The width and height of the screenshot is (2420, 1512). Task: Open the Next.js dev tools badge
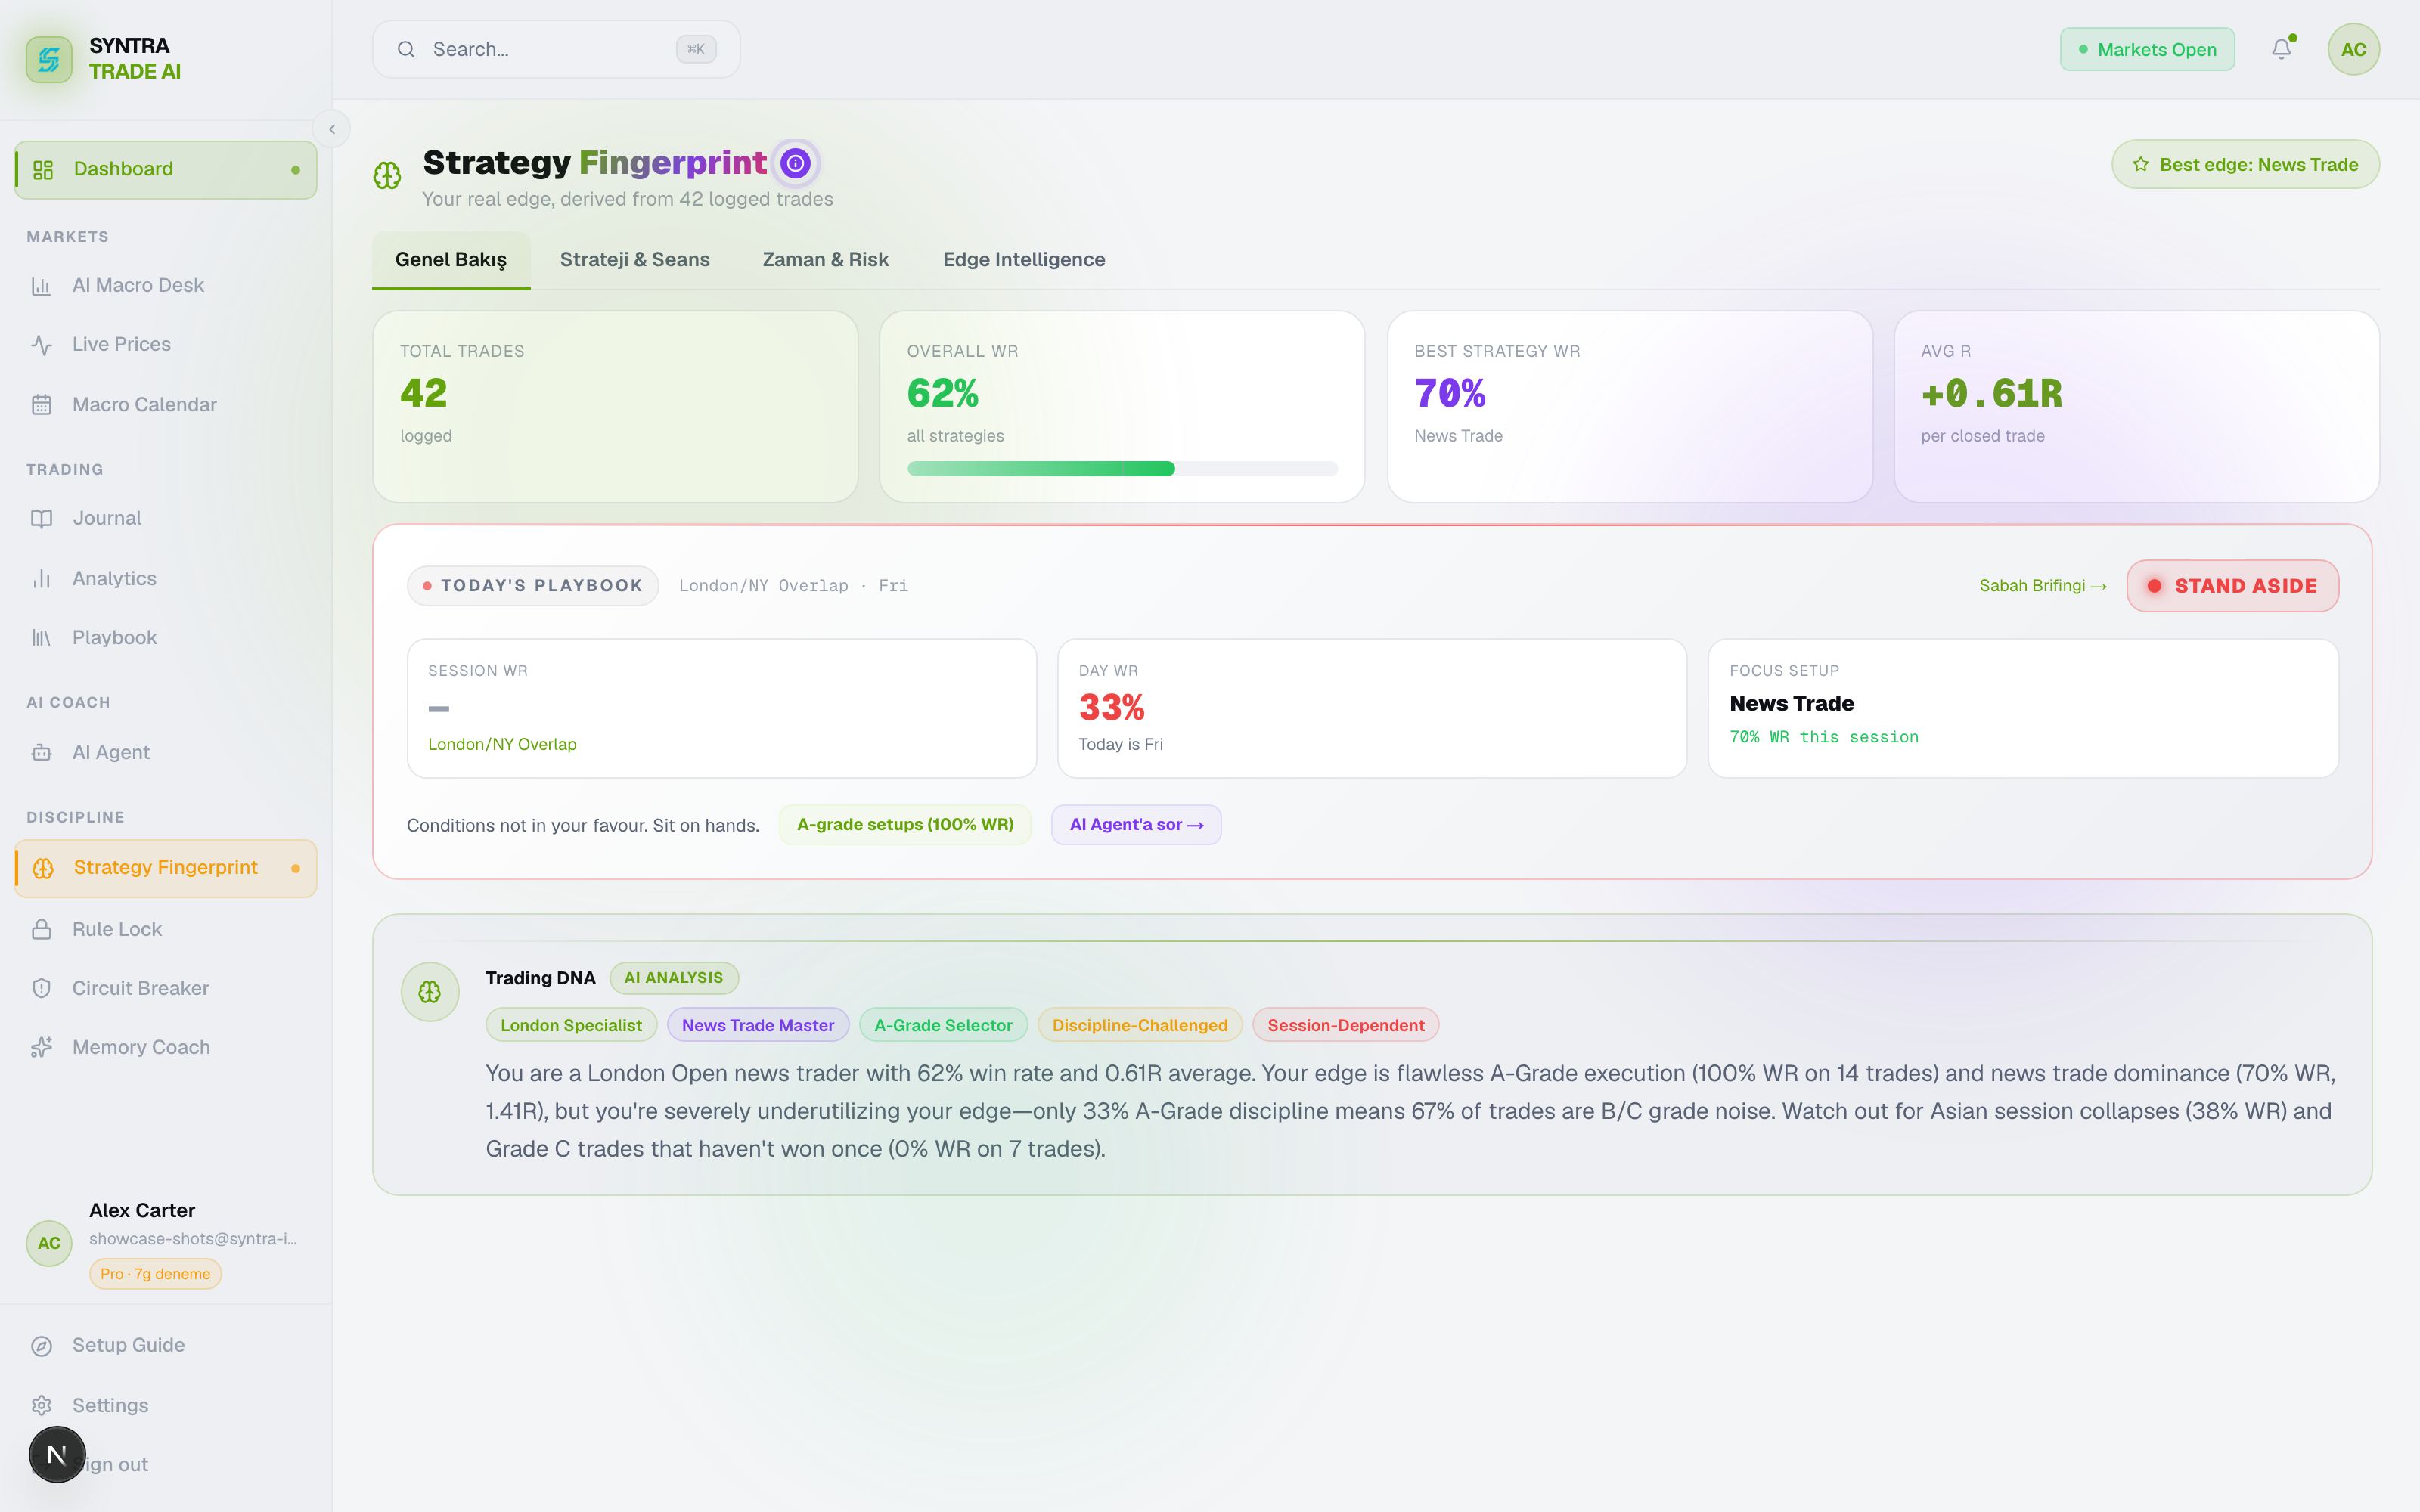tap(57, 1454)
